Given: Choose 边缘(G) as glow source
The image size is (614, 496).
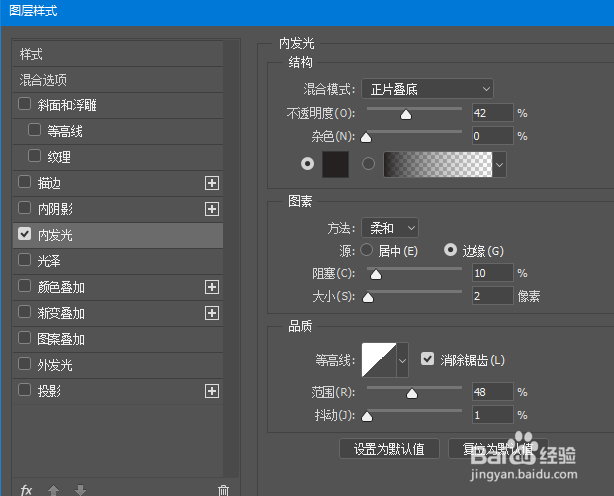Looking at the screenshot, I should pos(450,250).
